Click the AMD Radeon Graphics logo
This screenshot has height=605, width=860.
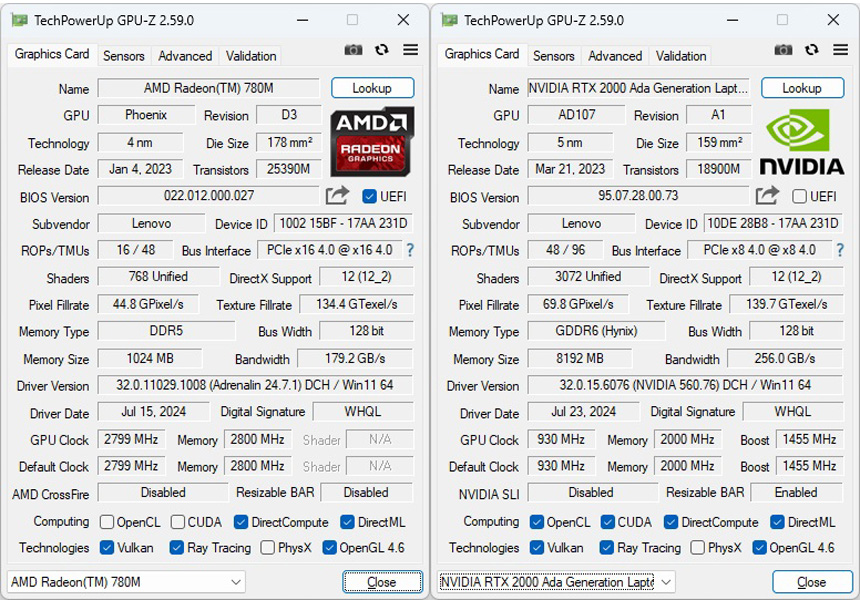pos(372,141)
